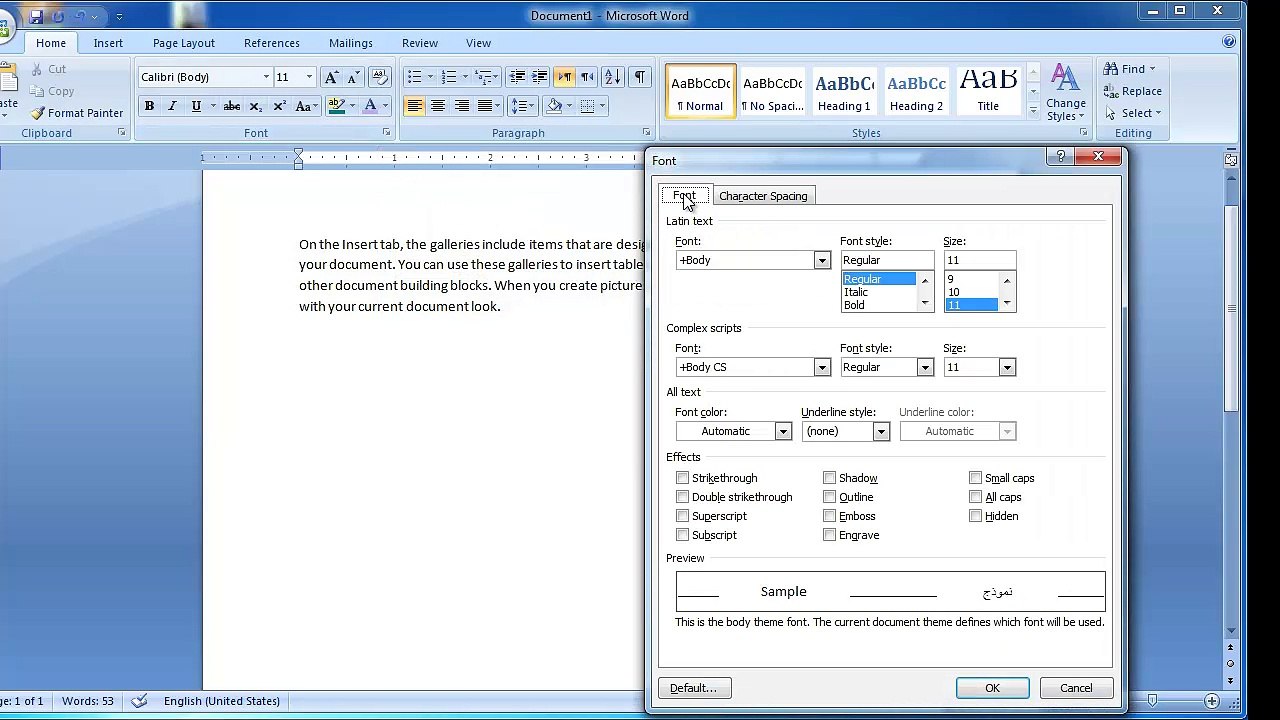Open Complex scripts Font style dropdown
Screen dimensions: 1280x720
(924, 367)
